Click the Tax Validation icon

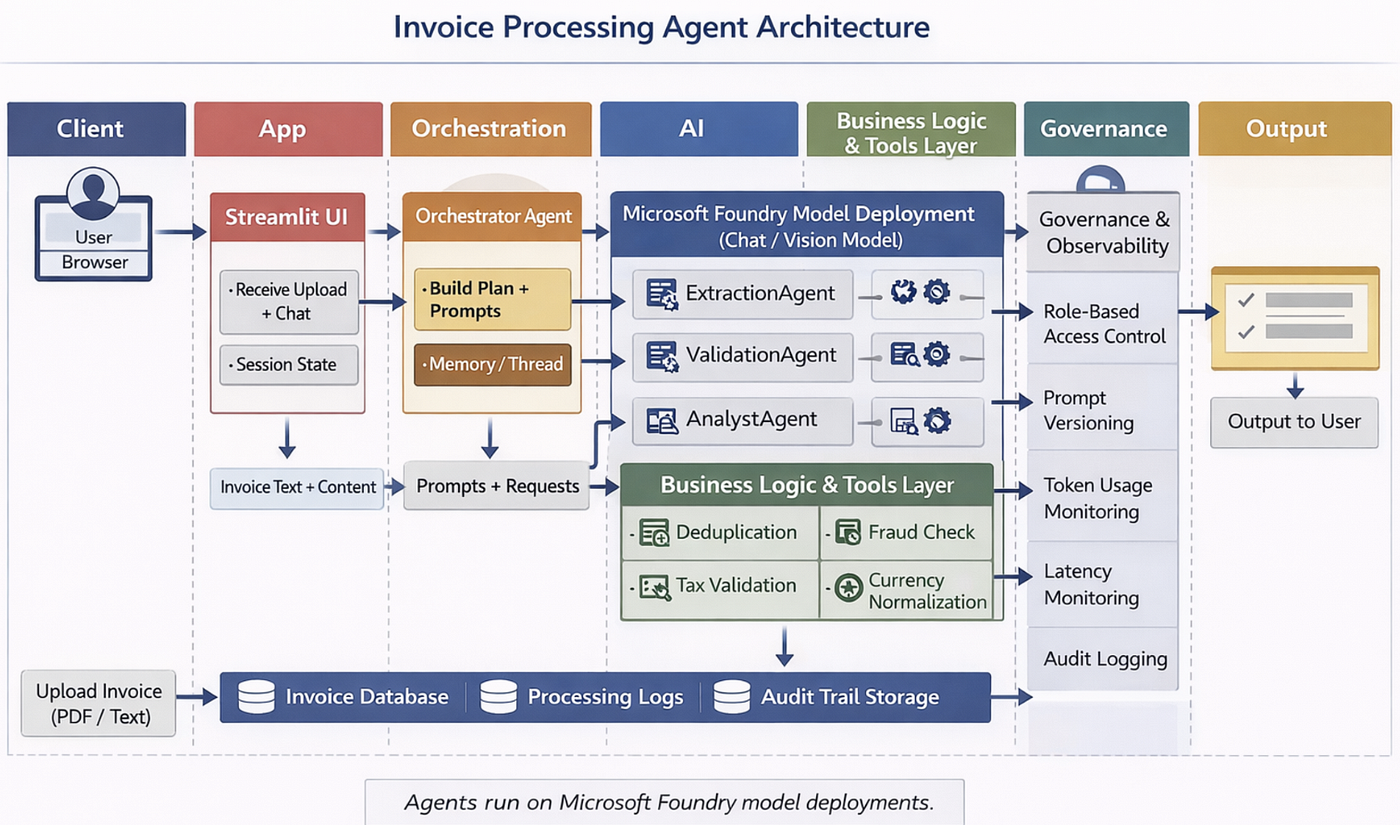tap(655, 587)
